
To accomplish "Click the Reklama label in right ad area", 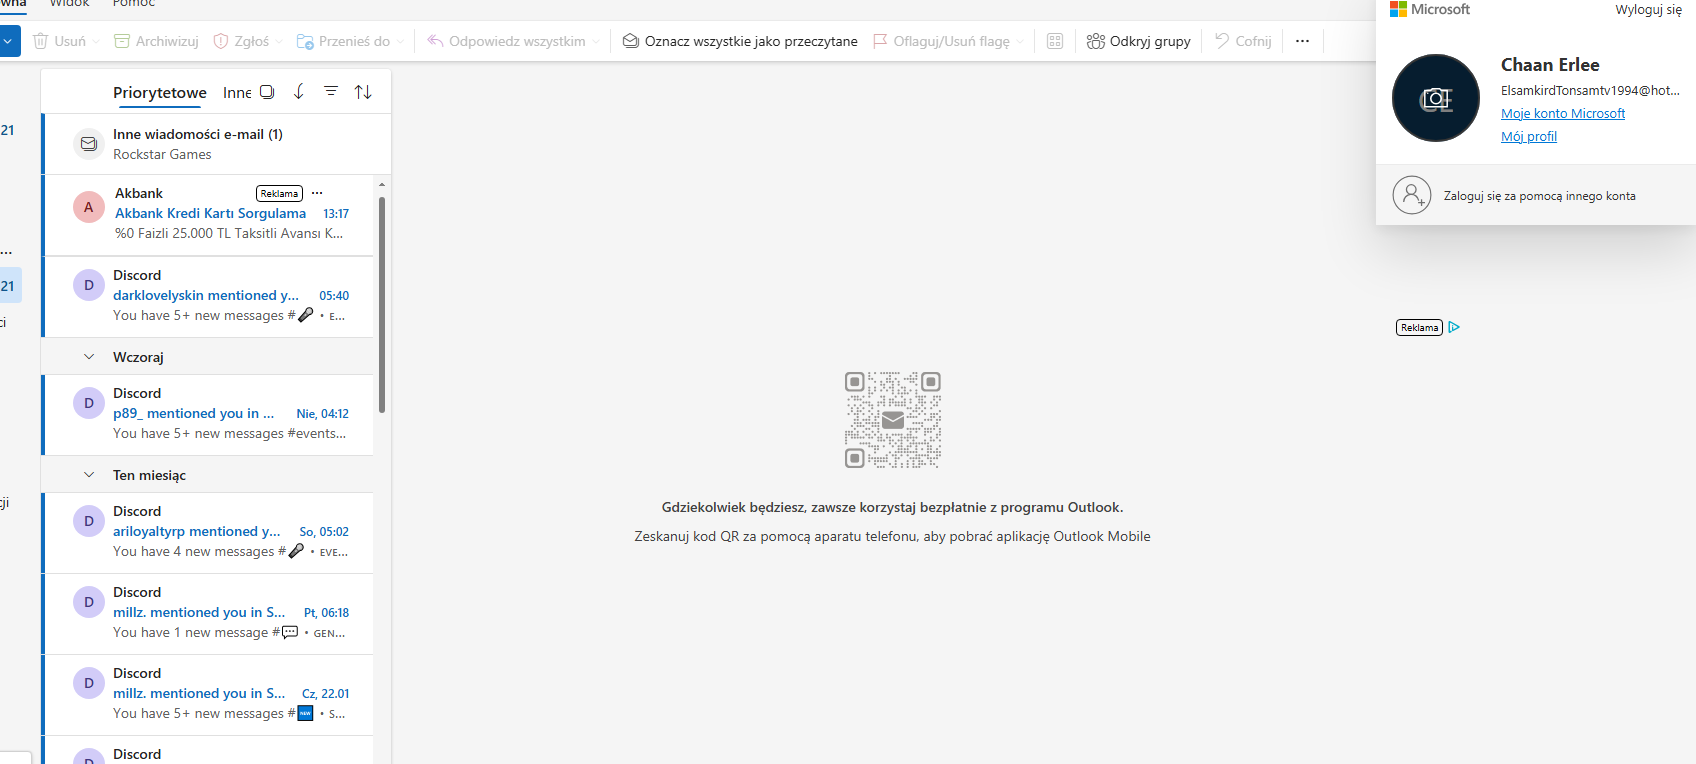I will click(1419, 327).
